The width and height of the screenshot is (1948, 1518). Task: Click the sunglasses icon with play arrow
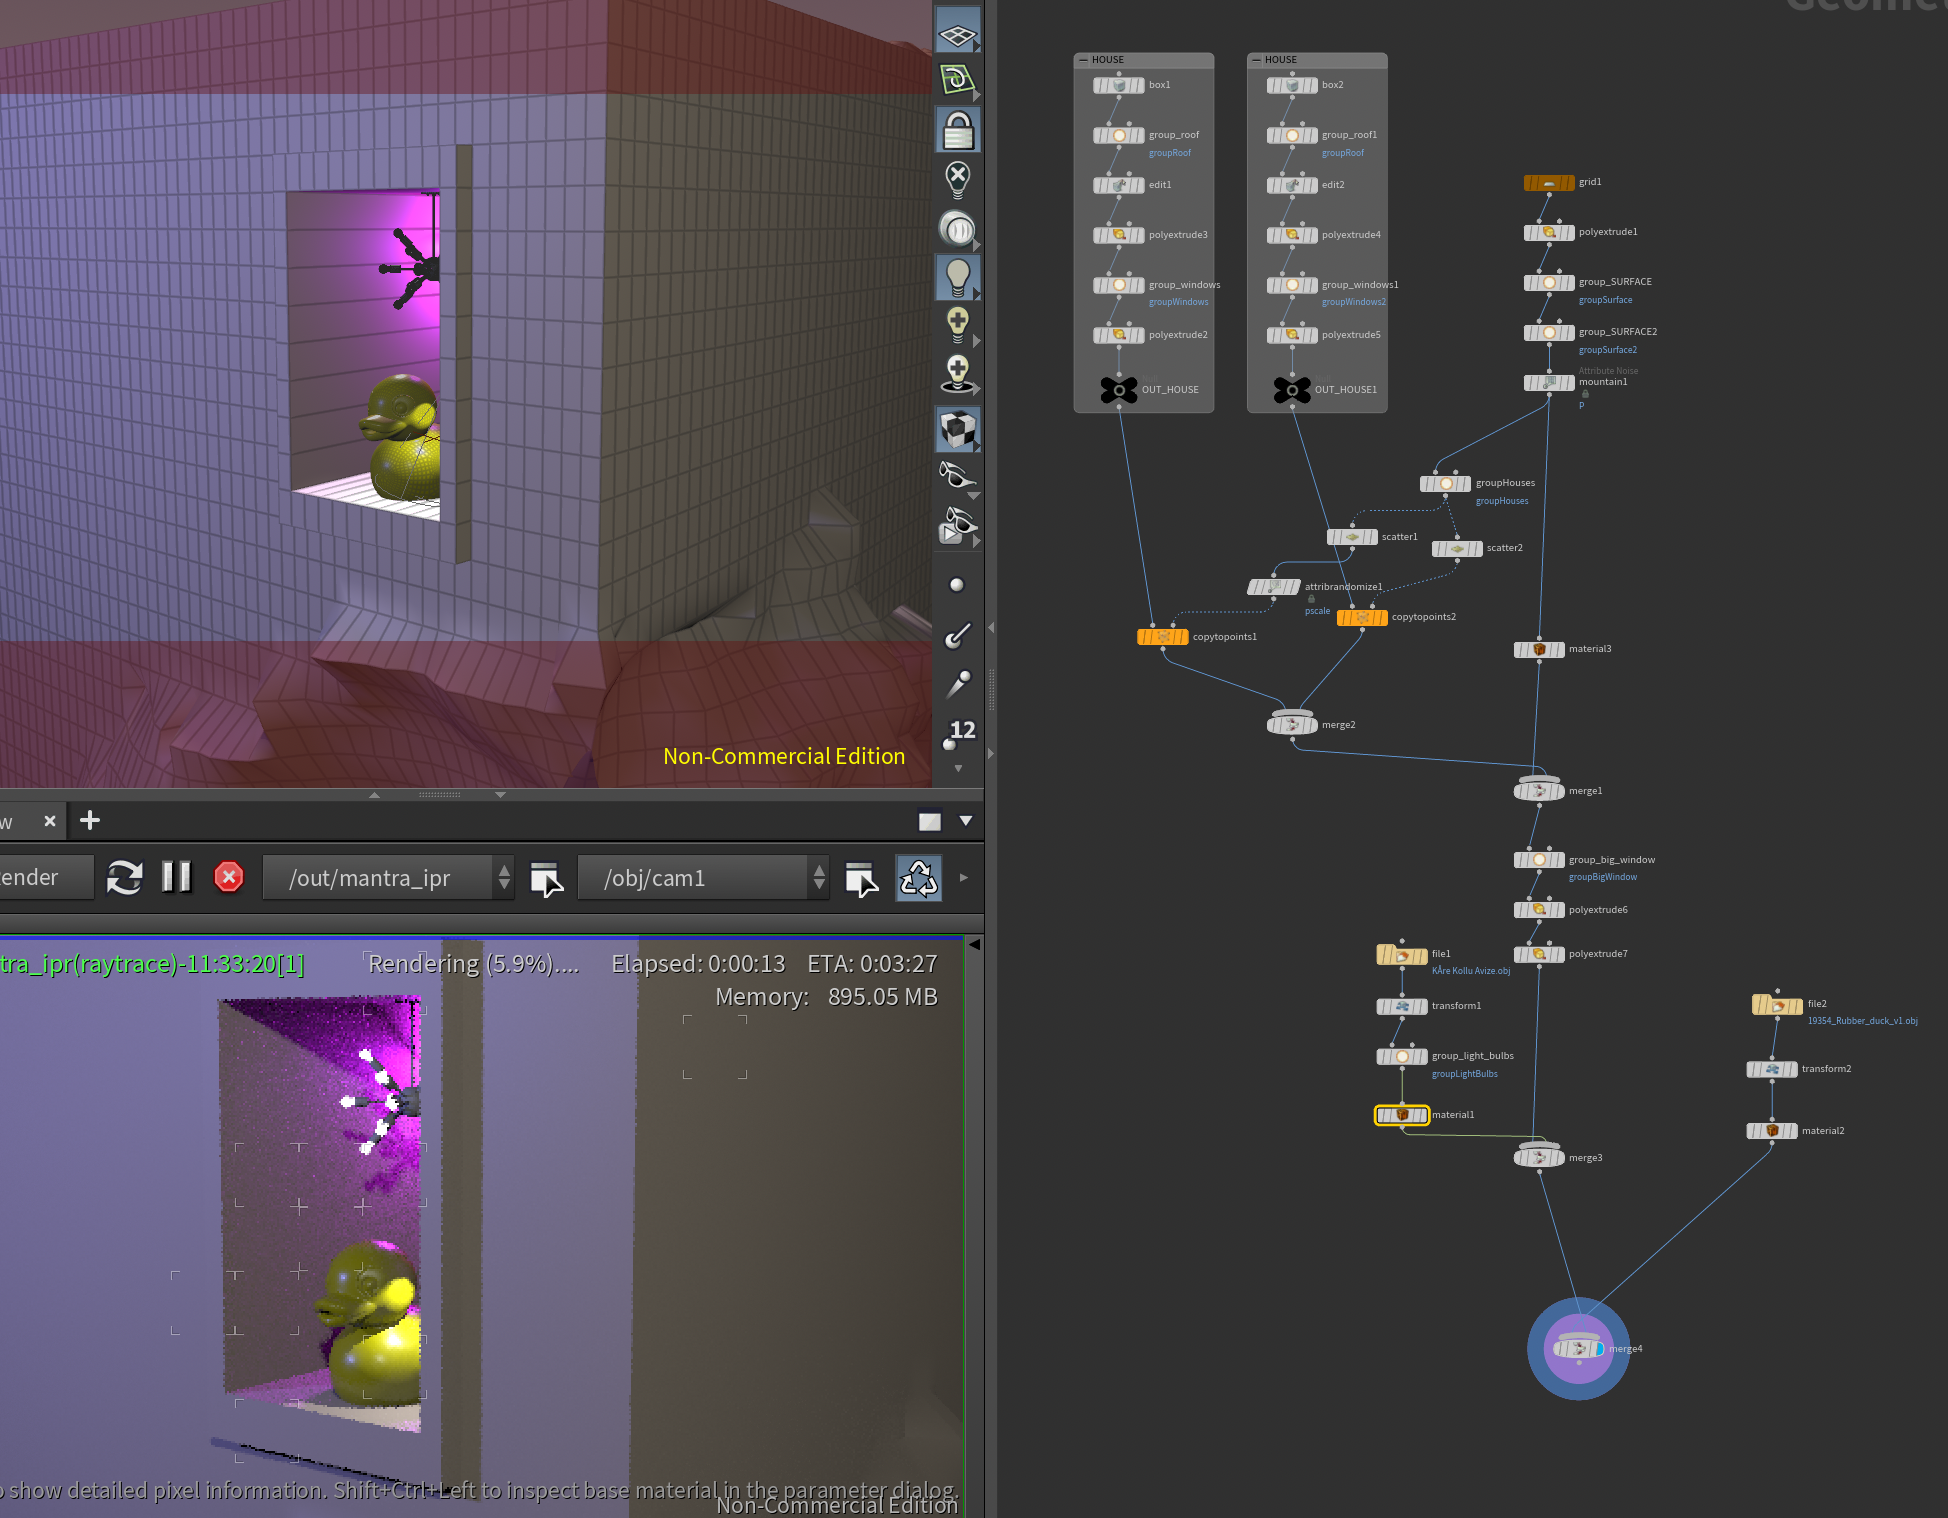[x=957, y=525]
